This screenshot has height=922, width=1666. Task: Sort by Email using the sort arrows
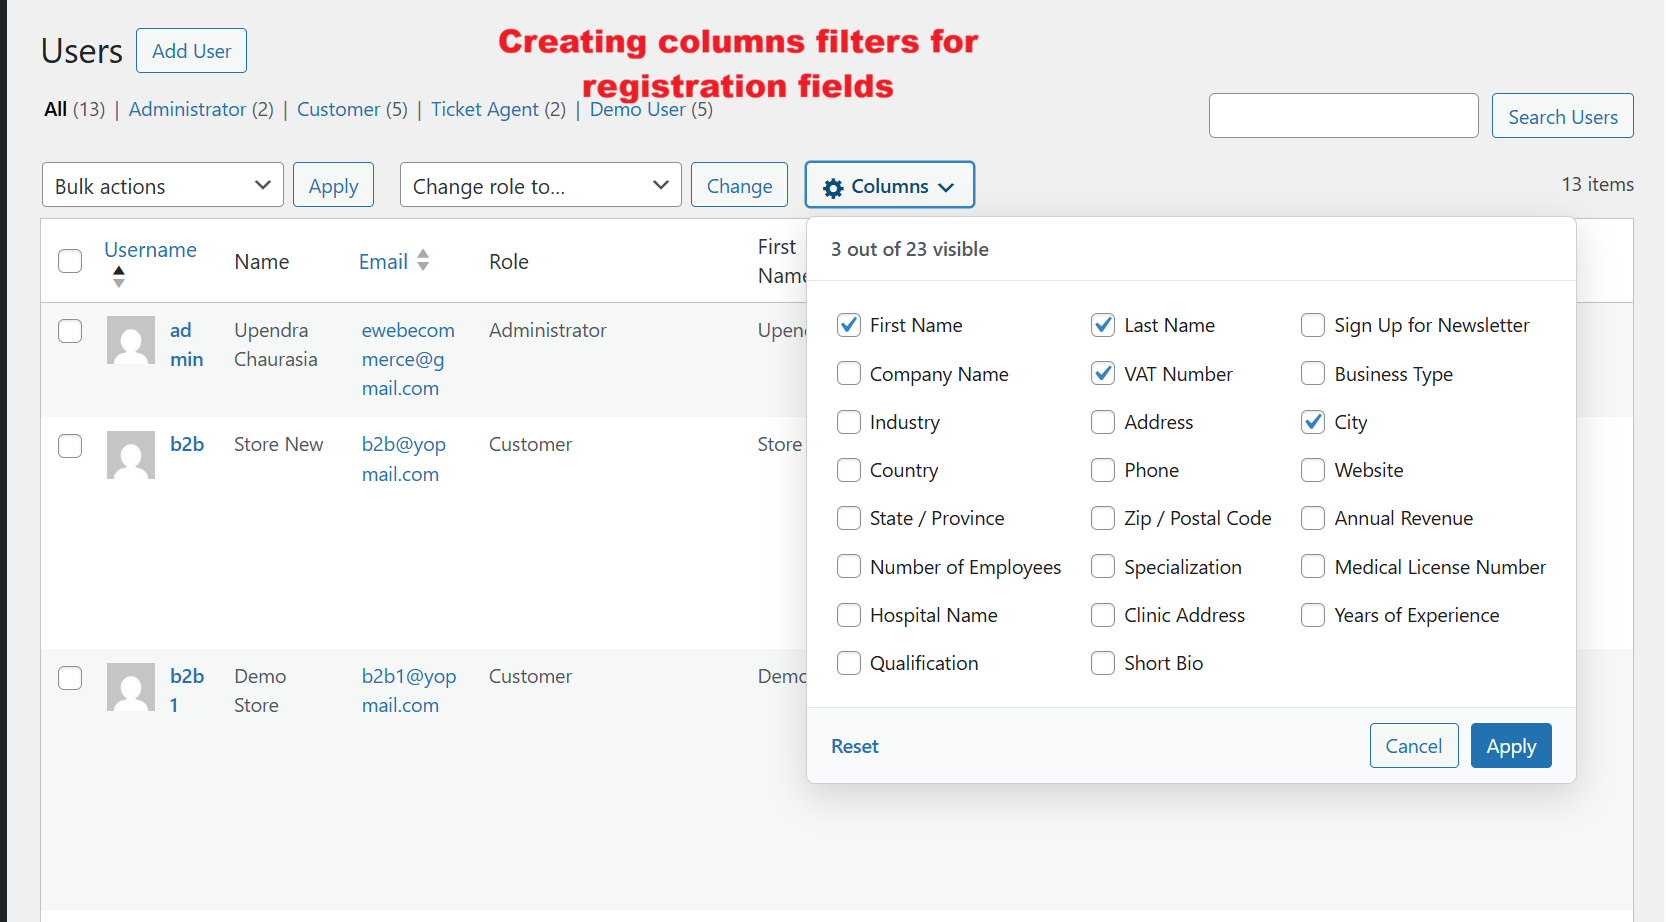(x=424, y=260)
